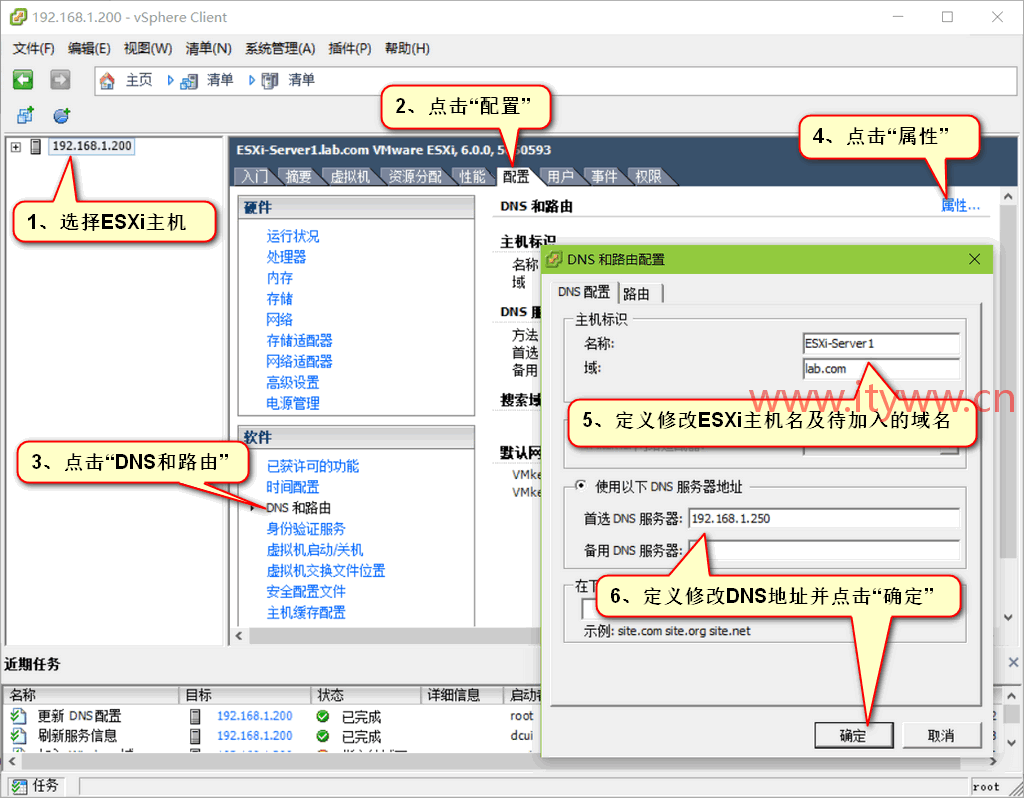
Task: Switch to the 摘要 tab
Action: 298,176
